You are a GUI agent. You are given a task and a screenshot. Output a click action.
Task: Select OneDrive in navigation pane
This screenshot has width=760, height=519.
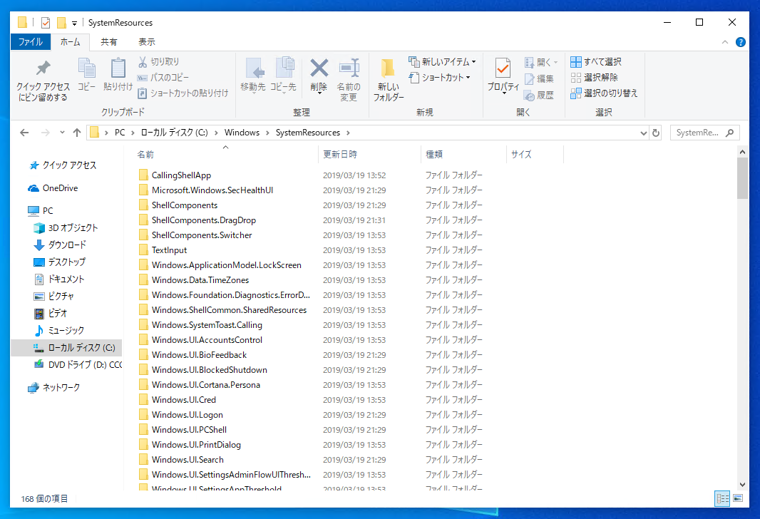(53, 188)
